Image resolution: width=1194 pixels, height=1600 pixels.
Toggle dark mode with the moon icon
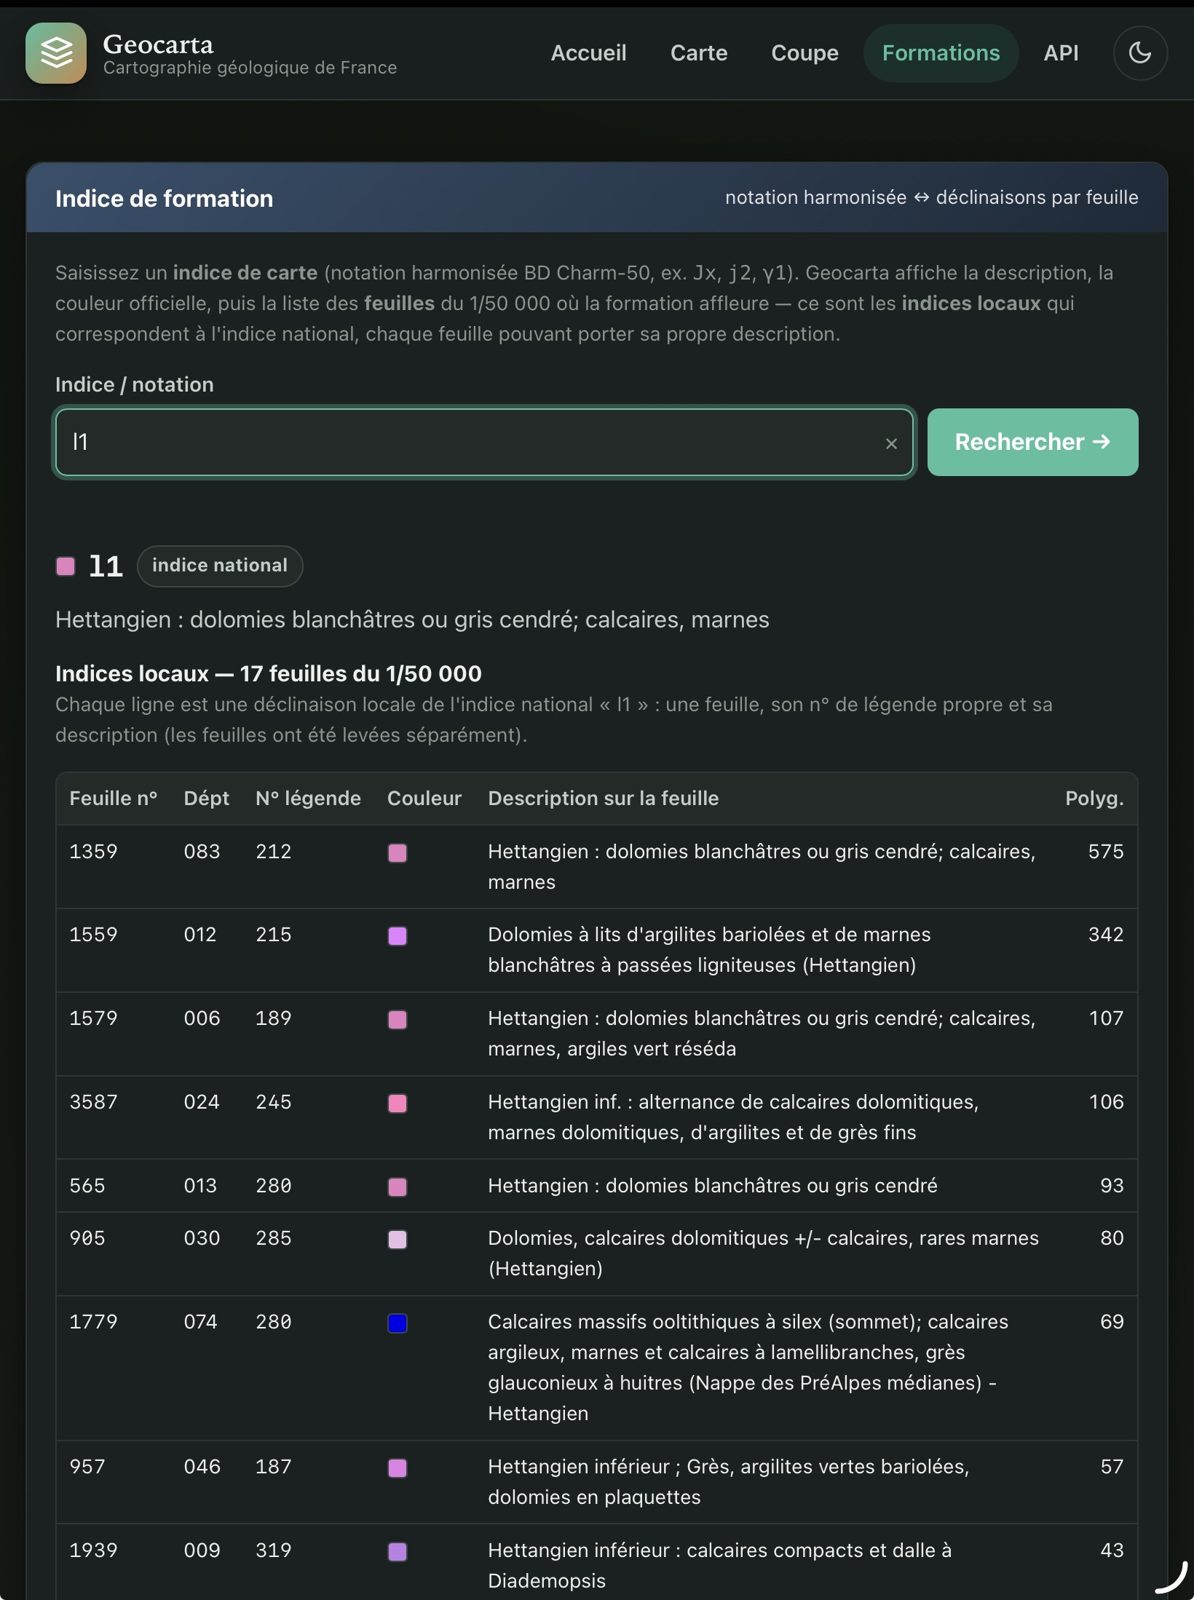pos(1140,53)
